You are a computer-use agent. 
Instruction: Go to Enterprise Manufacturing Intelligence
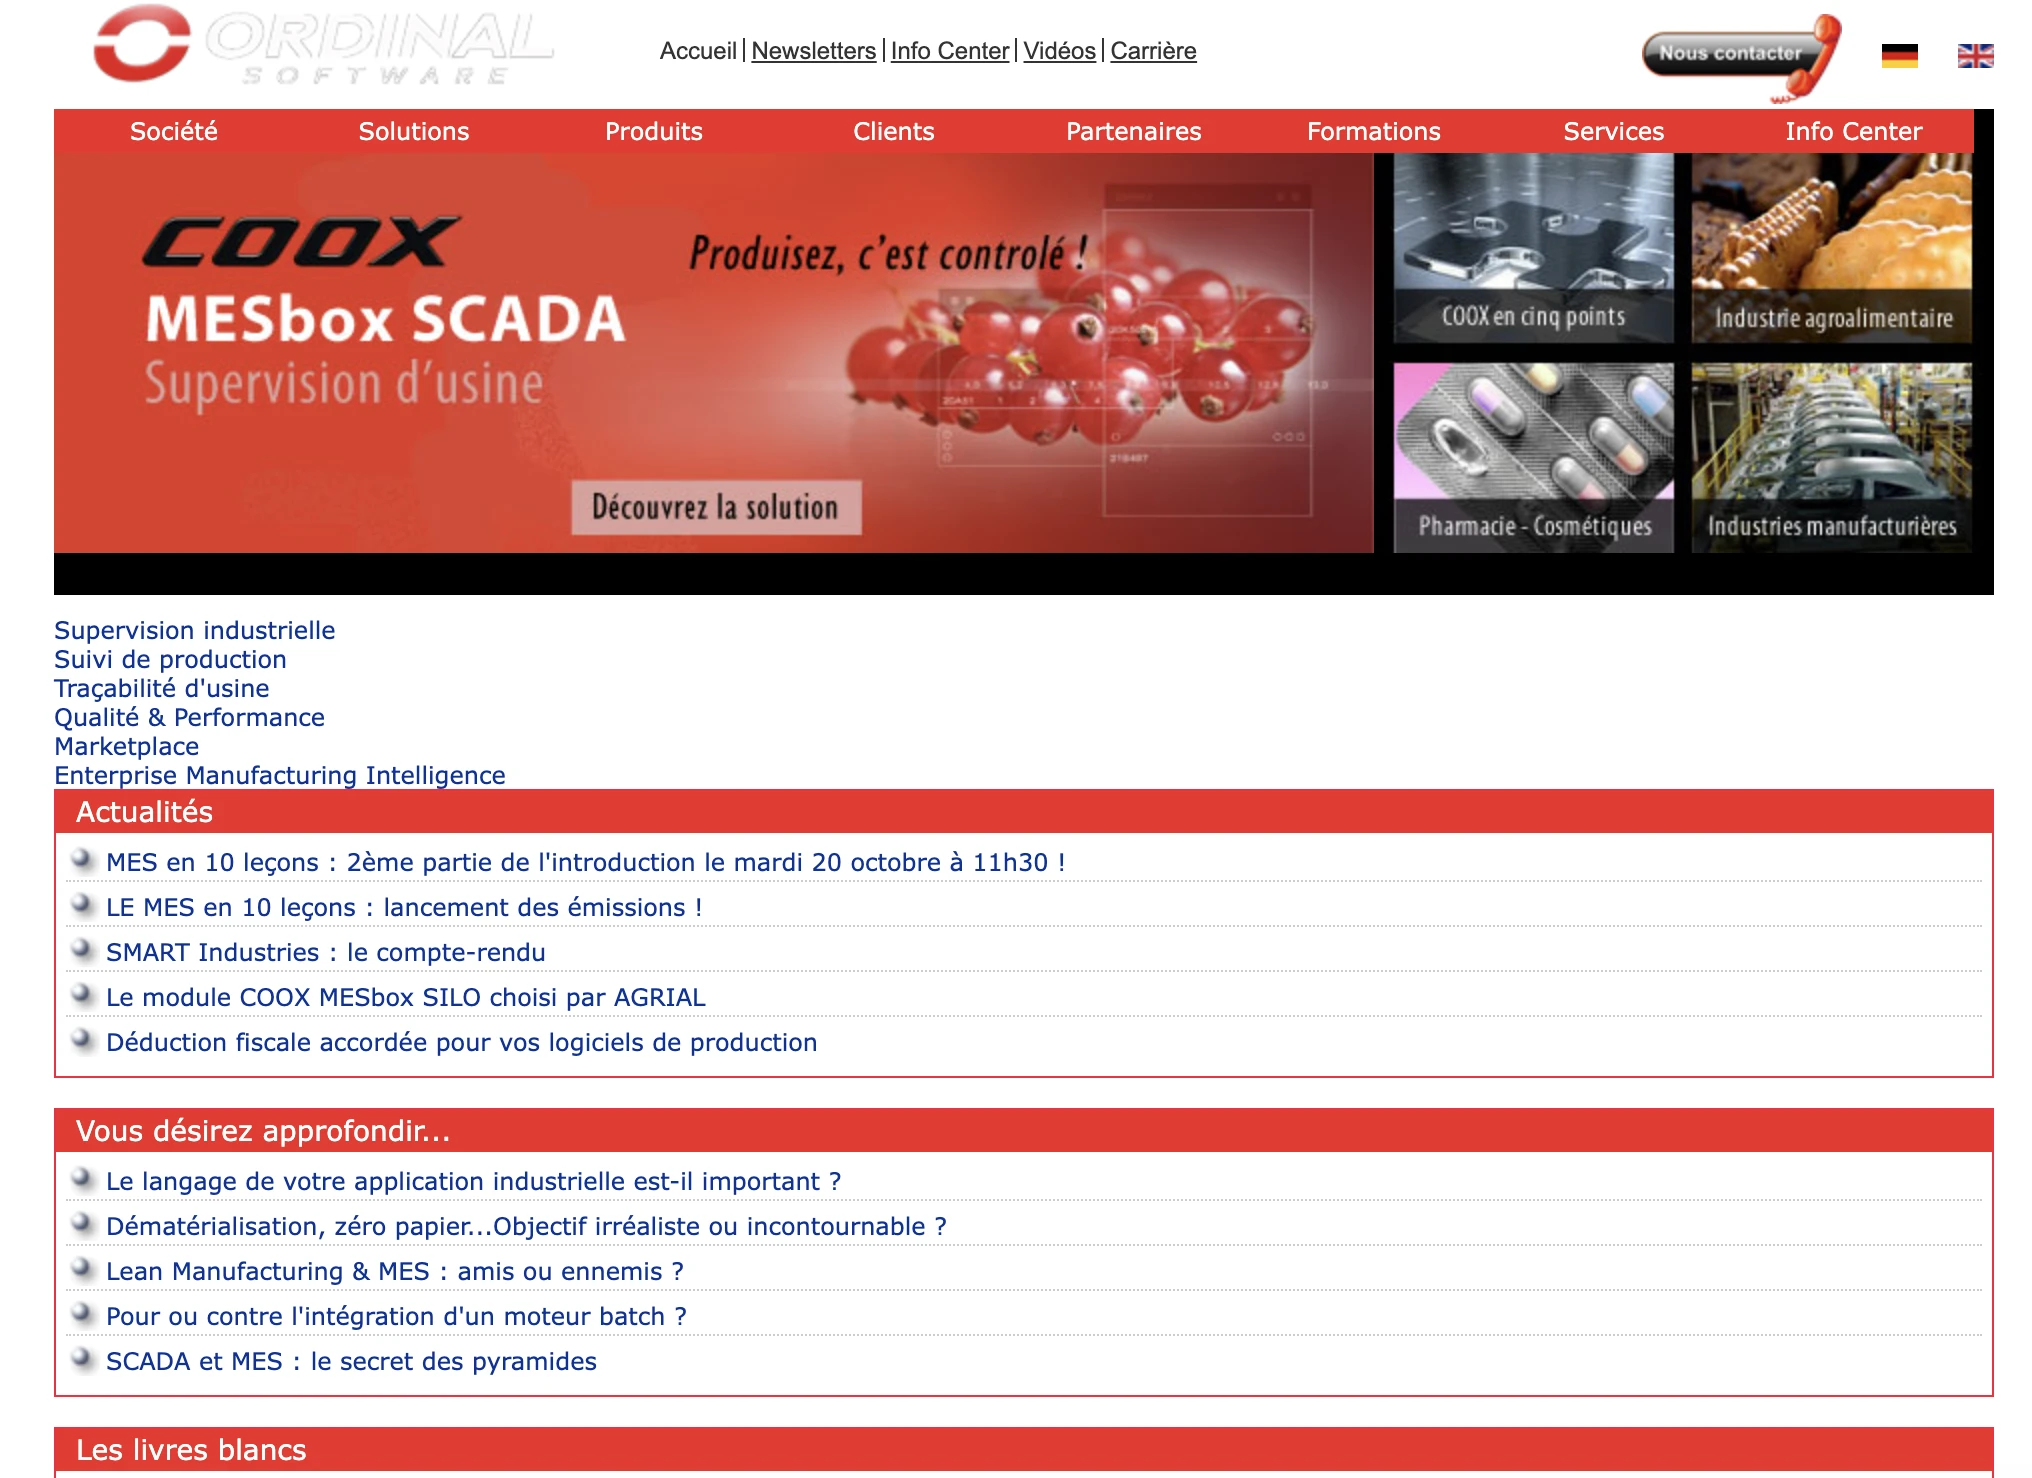[280, 776]
